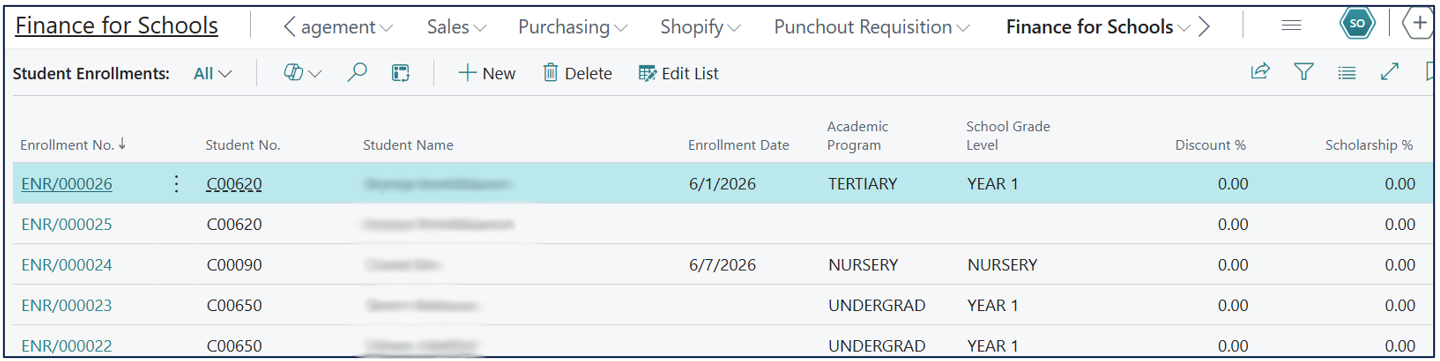Expand the Purchasing menu
The image size is (1440, 361).
[x=573, y=27]
